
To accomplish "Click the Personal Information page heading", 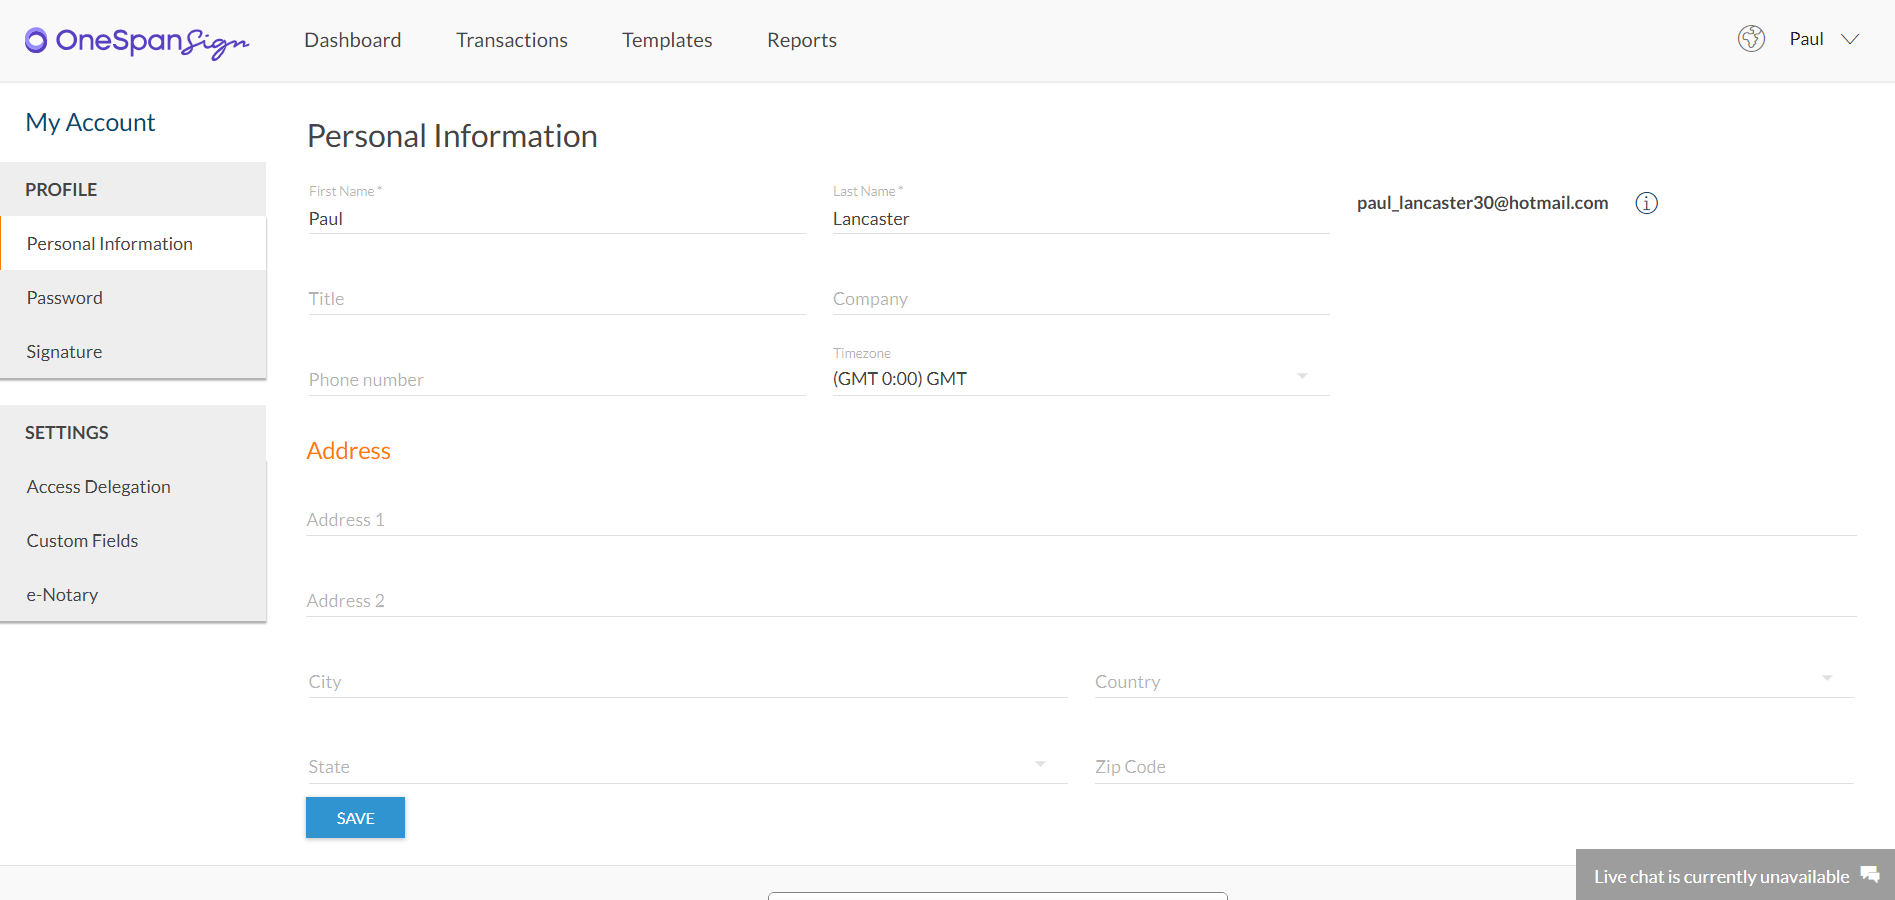I will pos(452,136).
